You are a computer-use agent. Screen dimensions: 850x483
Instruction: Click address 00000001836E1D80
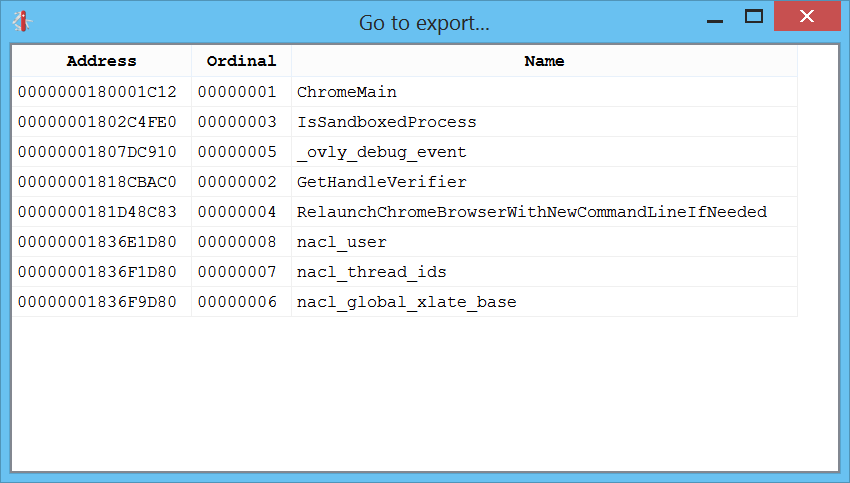pos(97,242)
